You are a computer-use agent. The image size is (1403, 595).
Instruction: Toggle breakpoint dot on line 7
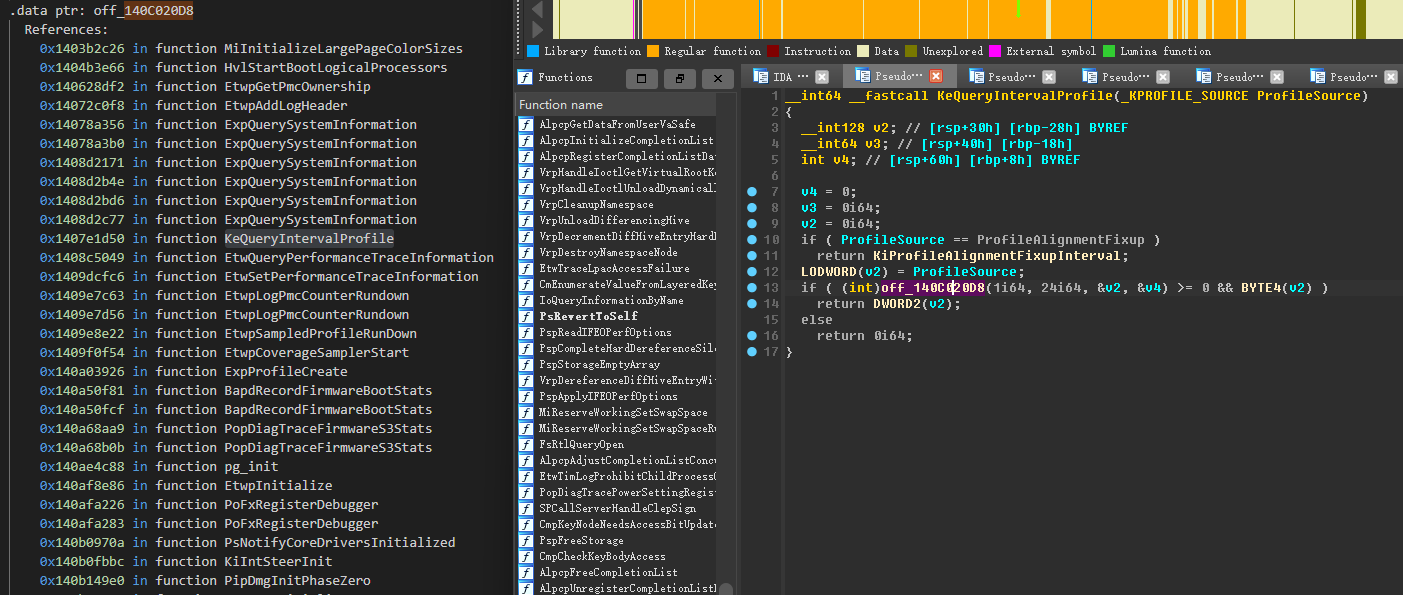[x=751, y=191]
